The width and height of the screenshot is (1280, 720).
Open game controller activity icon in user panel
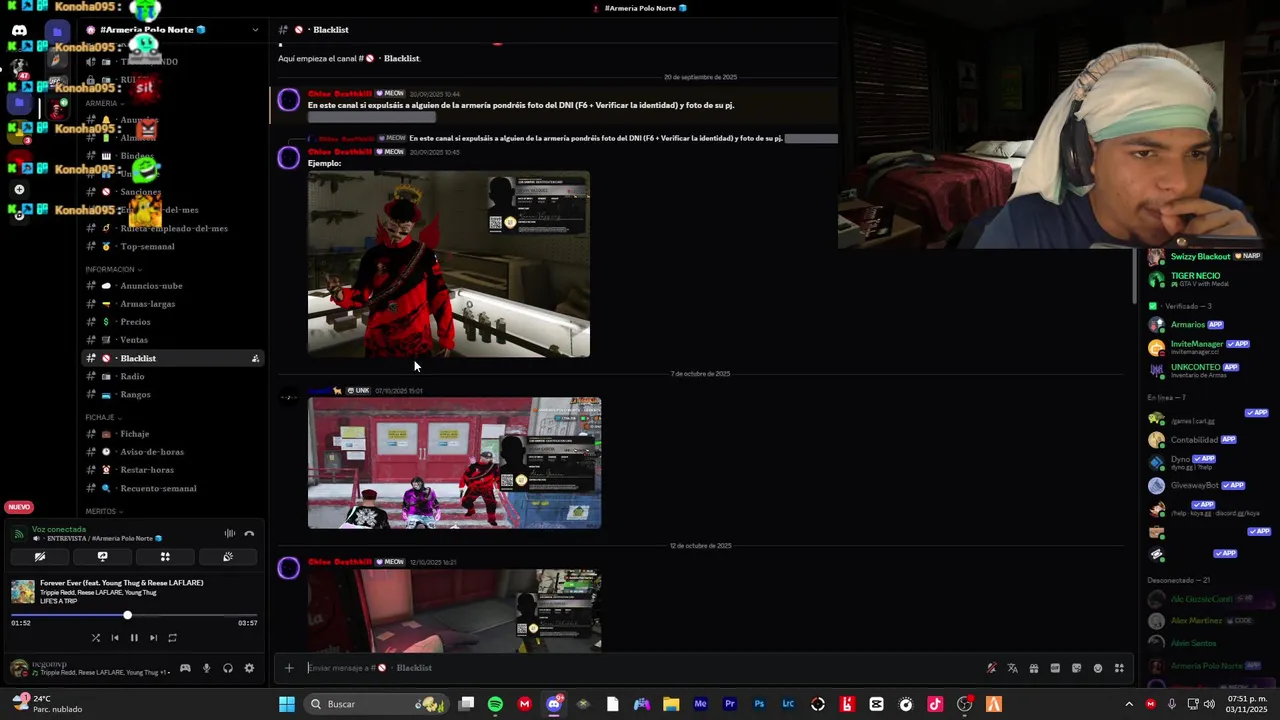tap(185, 668)
